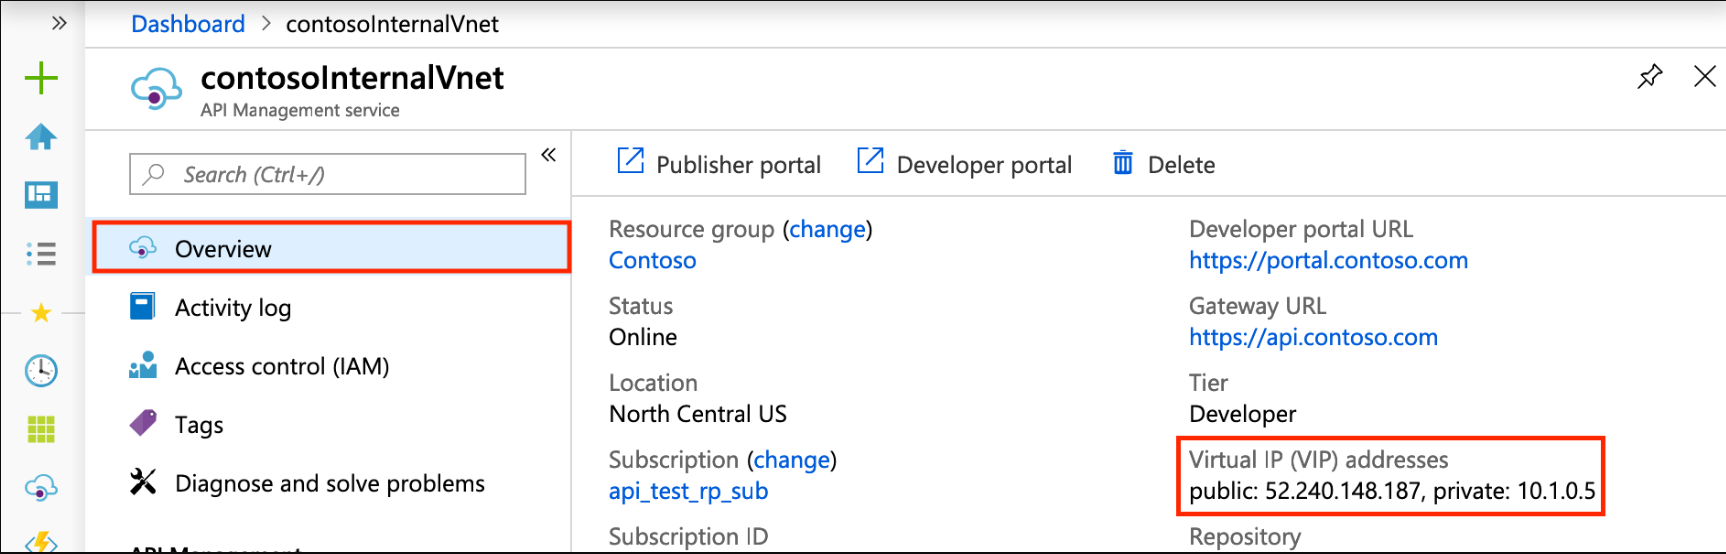Click the Developer portal URL label

click(x=1301, y=229)
